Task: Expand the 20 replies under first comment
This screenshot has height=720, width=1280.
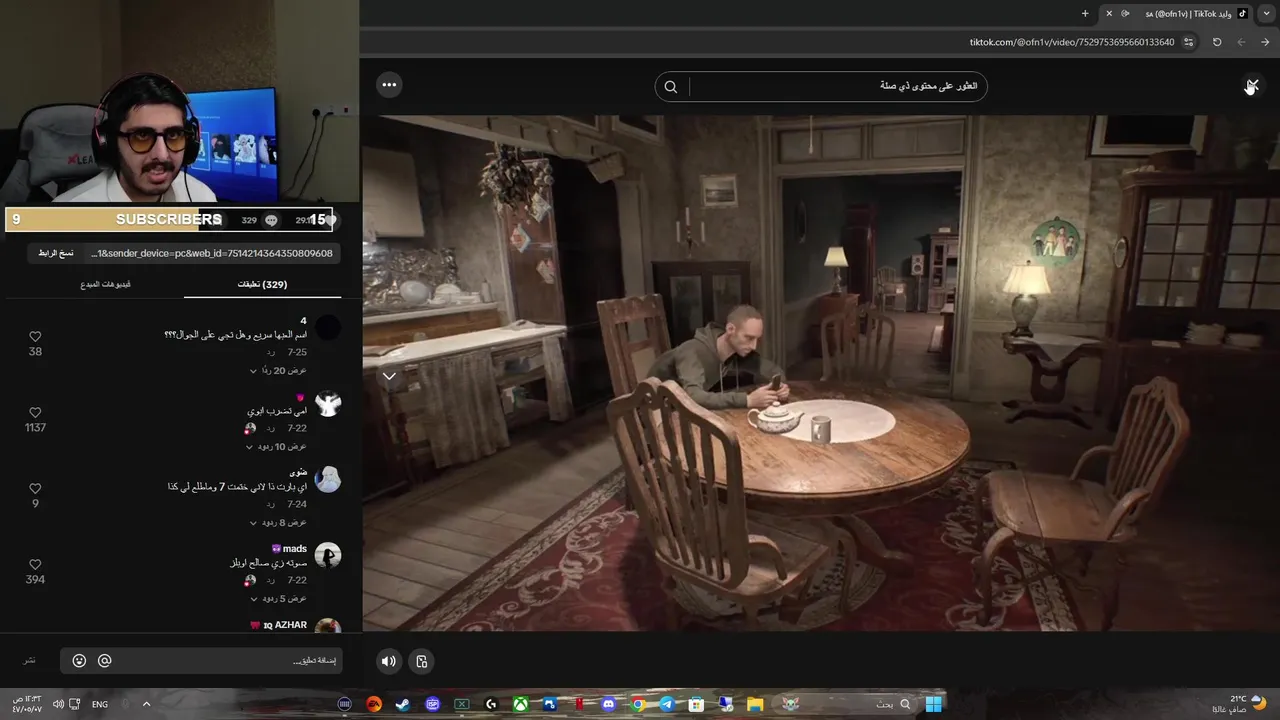Action: pyautogui.click(x=278, y=371)
